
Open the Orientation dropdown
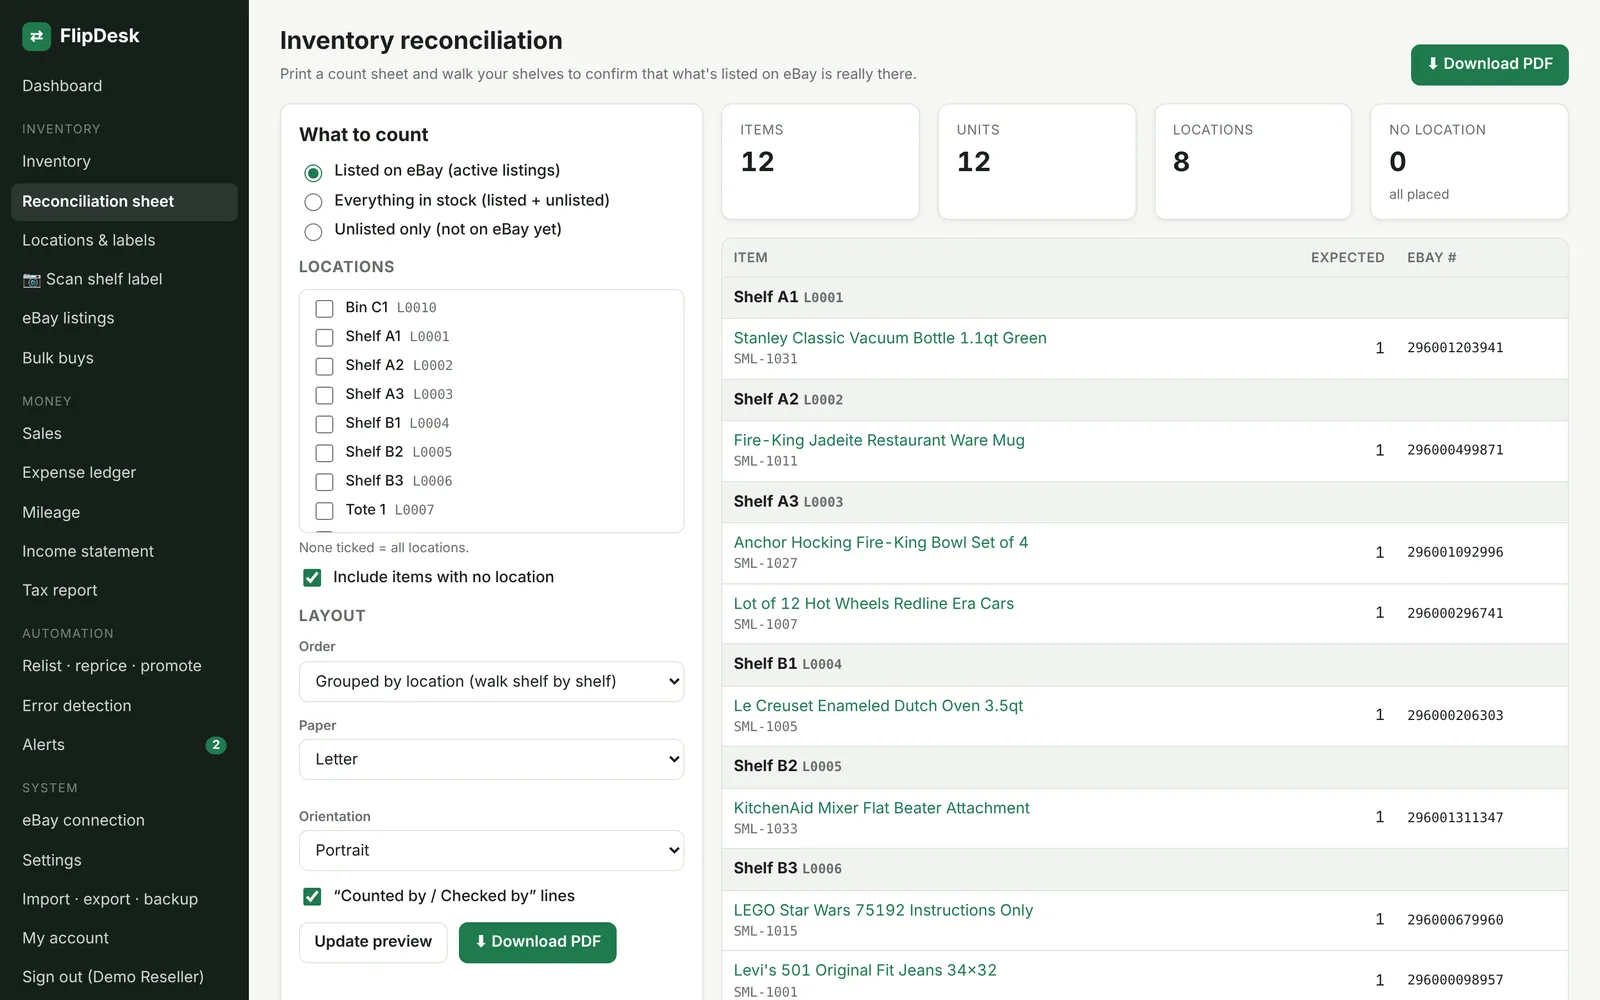pyautogui.click(x=491, y=850)
